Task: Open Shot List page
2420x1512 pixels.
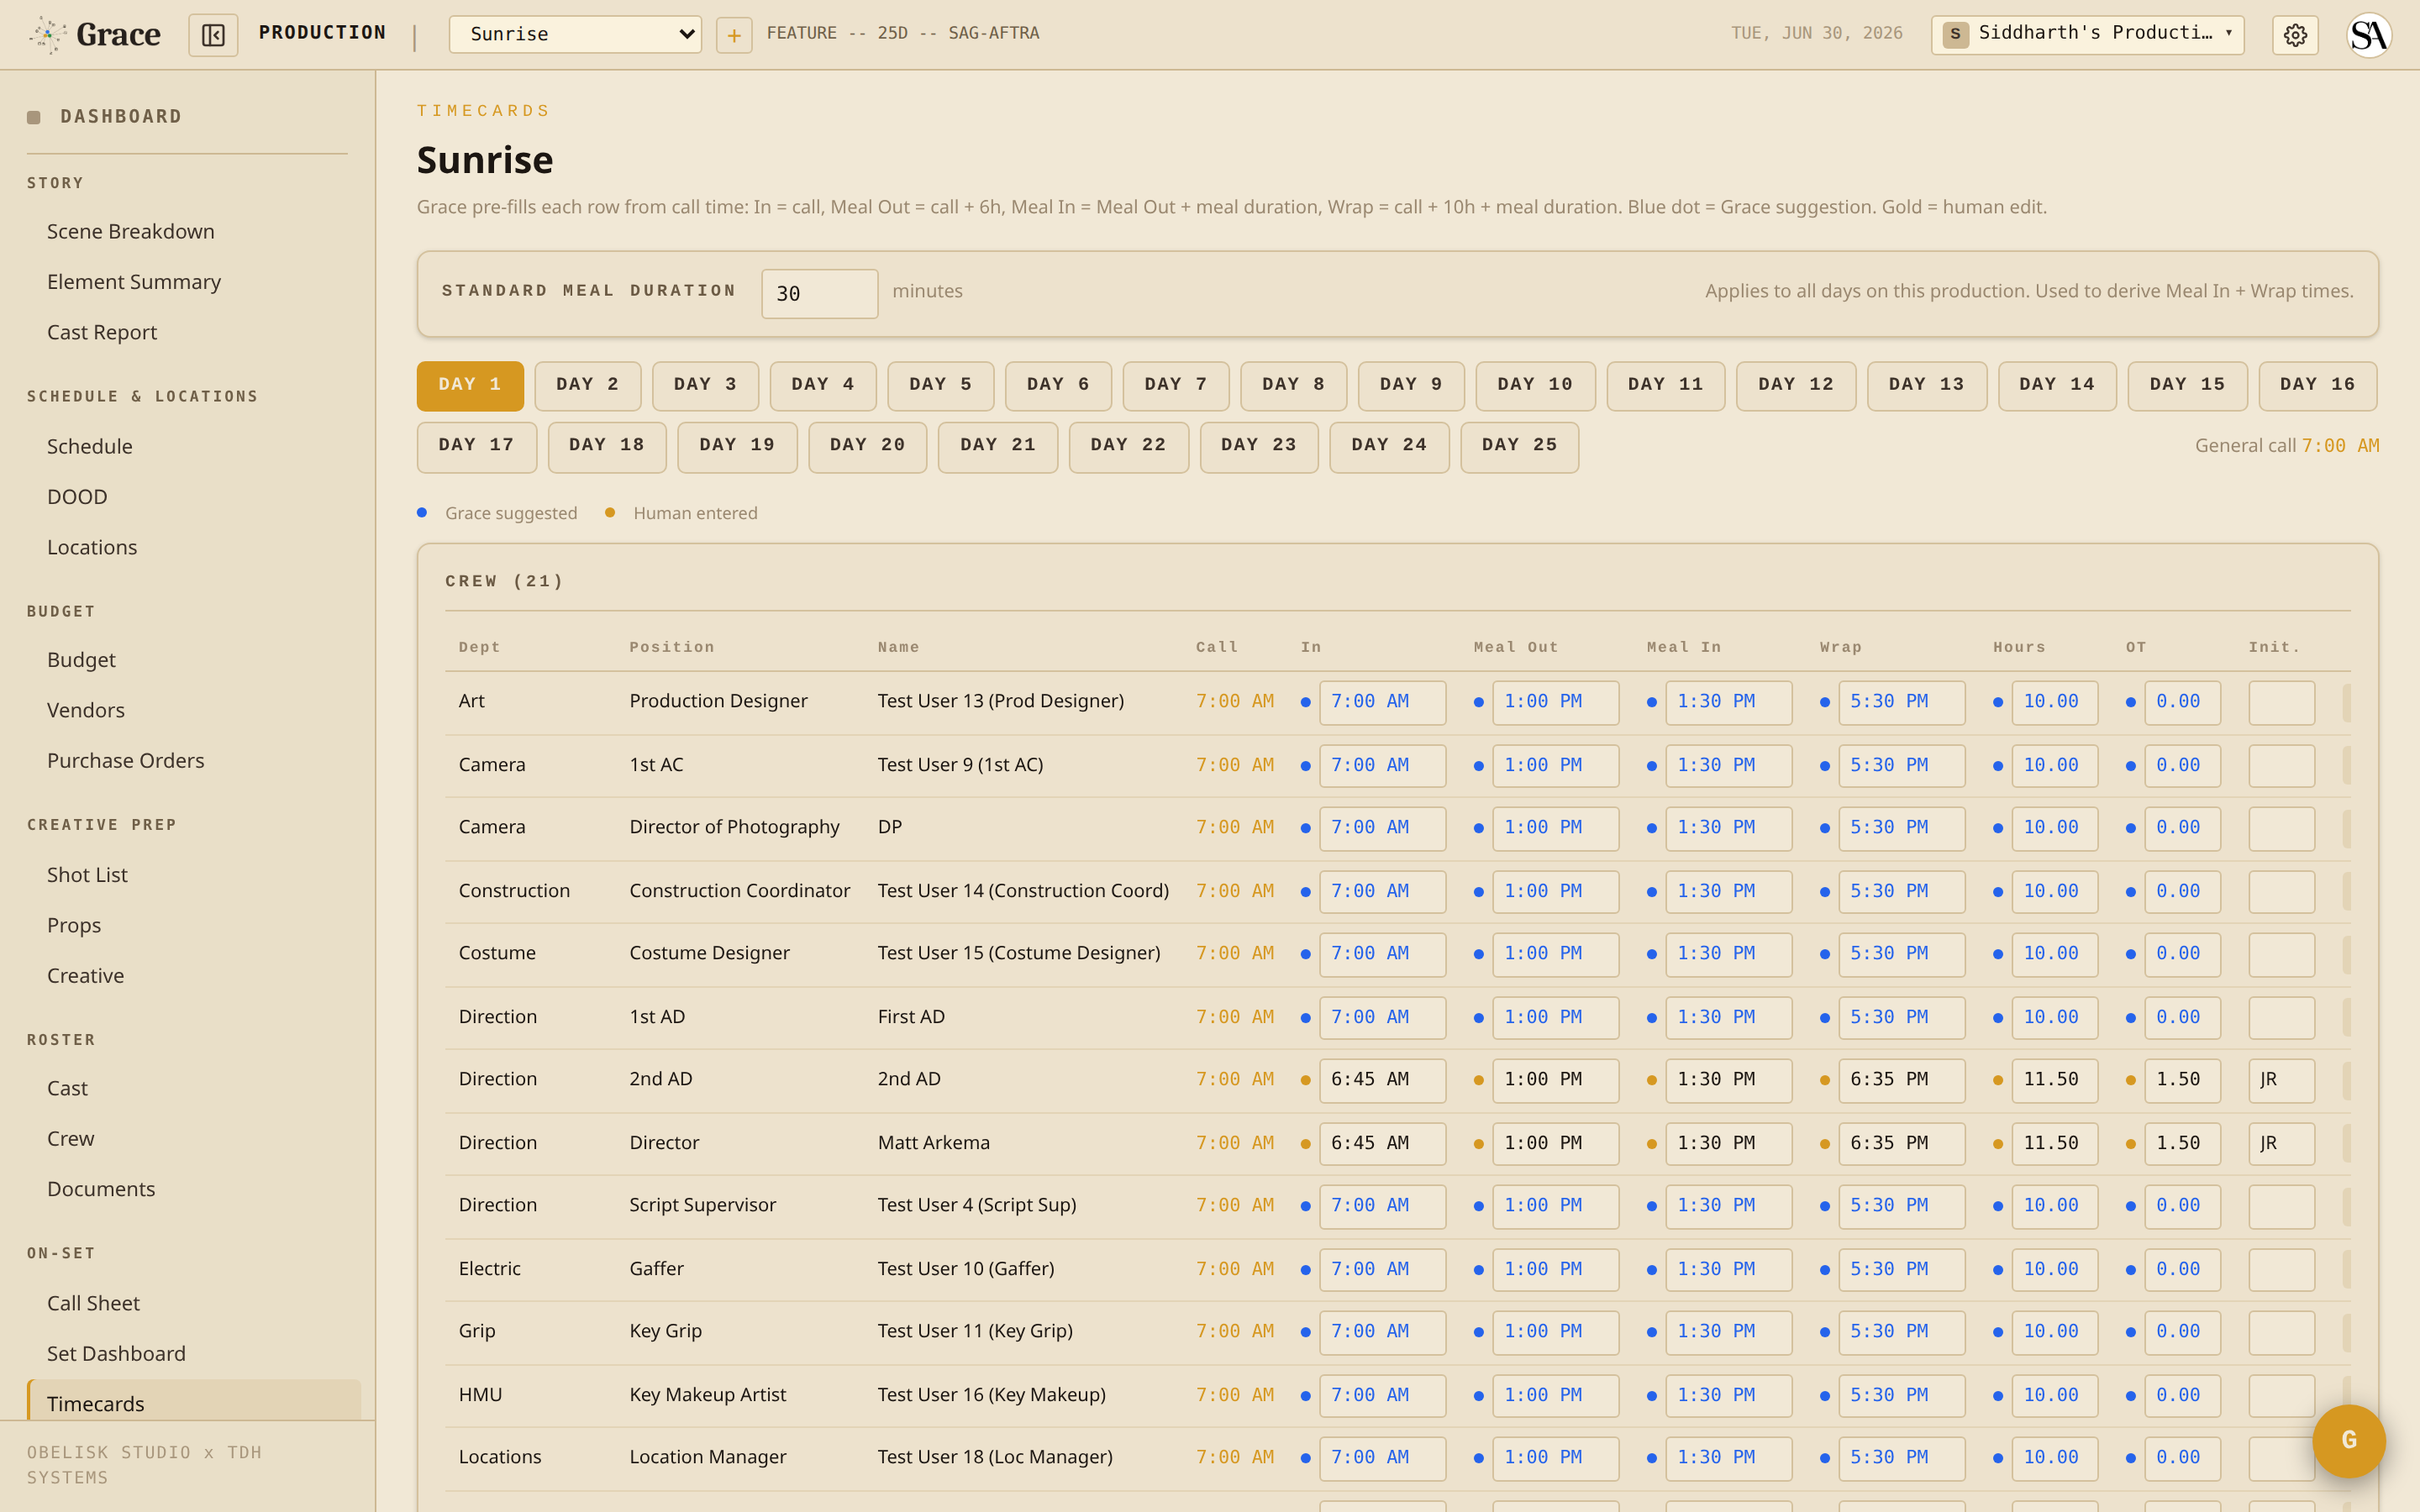Action: pos(87,875)
